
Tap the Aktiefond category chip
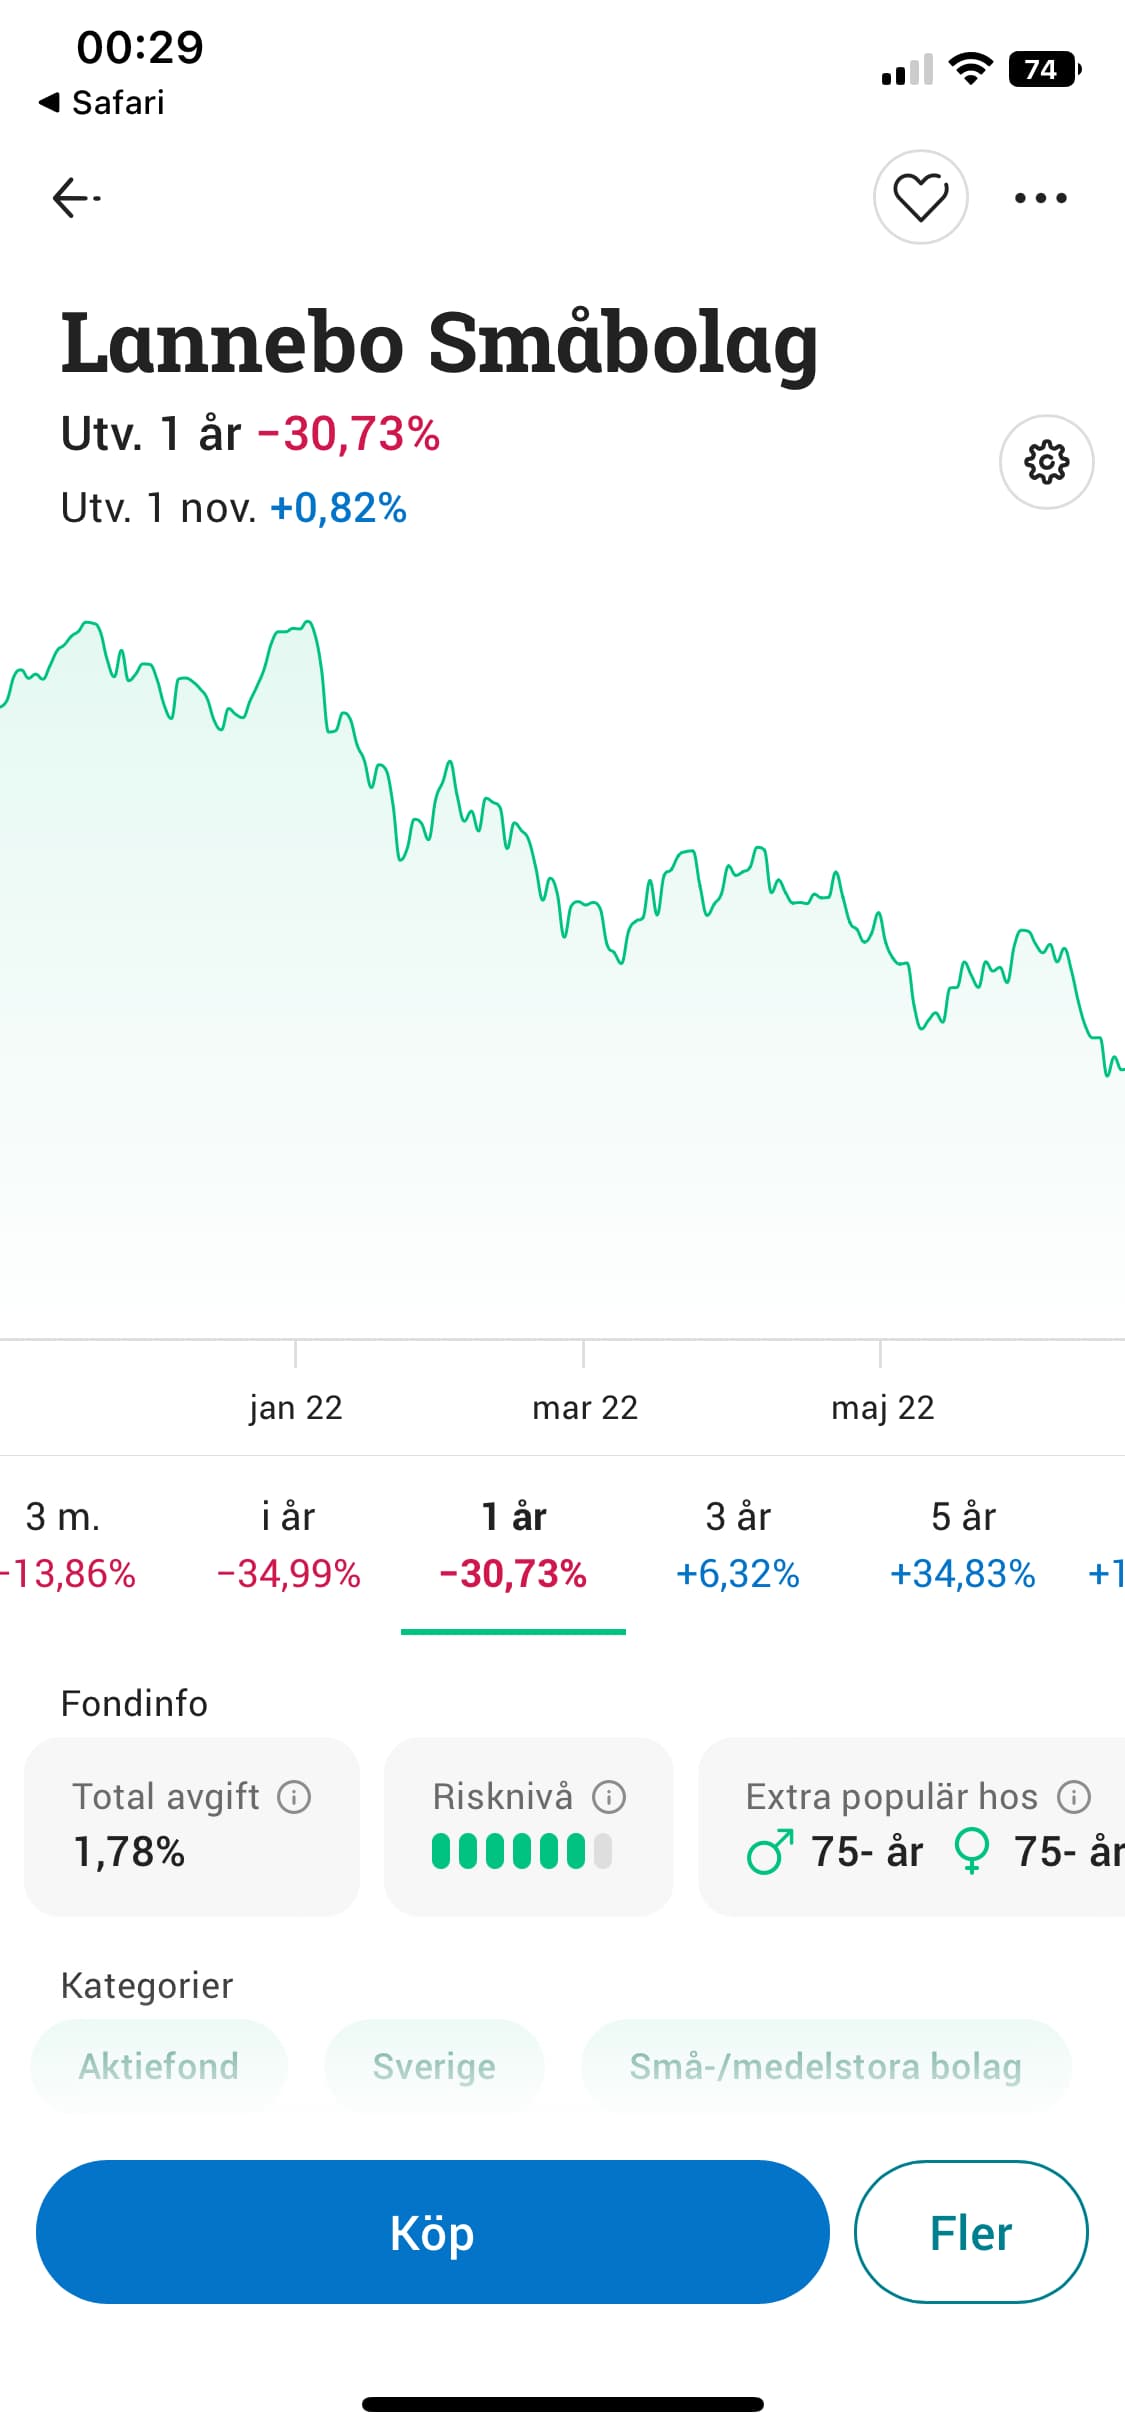click(x=159, y=2066)
